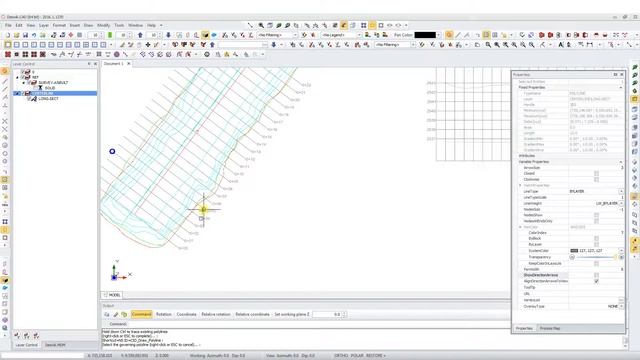Screen dimensions: 640x360
Task: Click the red four-squares icon in third toolbar row
Action: 8,54
